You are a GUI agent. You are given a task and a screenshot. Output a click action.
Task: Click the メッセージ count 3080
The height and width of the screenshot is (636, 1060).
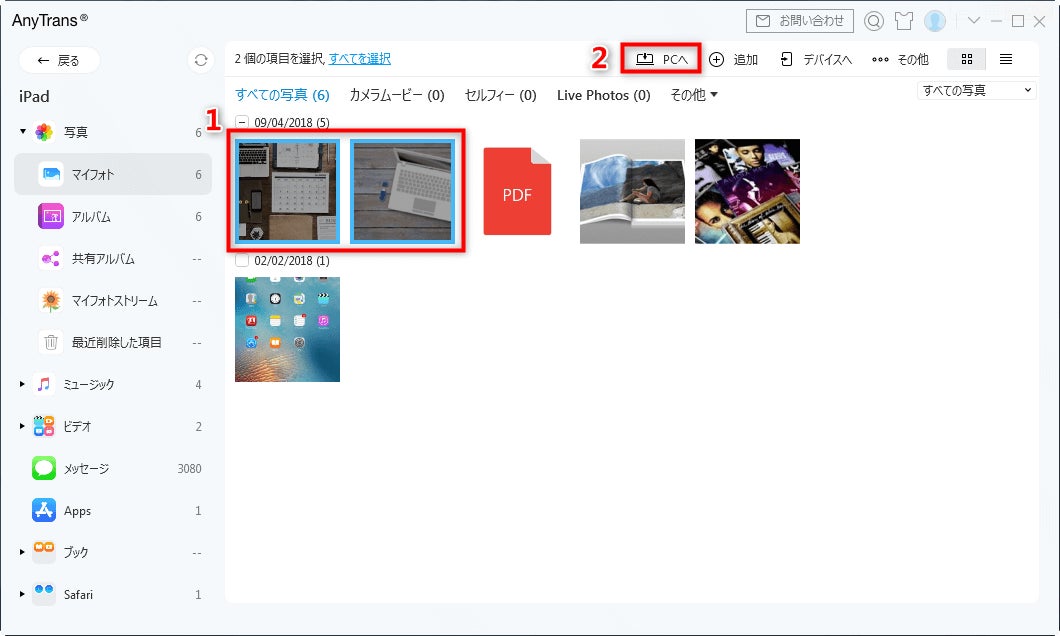189,468
